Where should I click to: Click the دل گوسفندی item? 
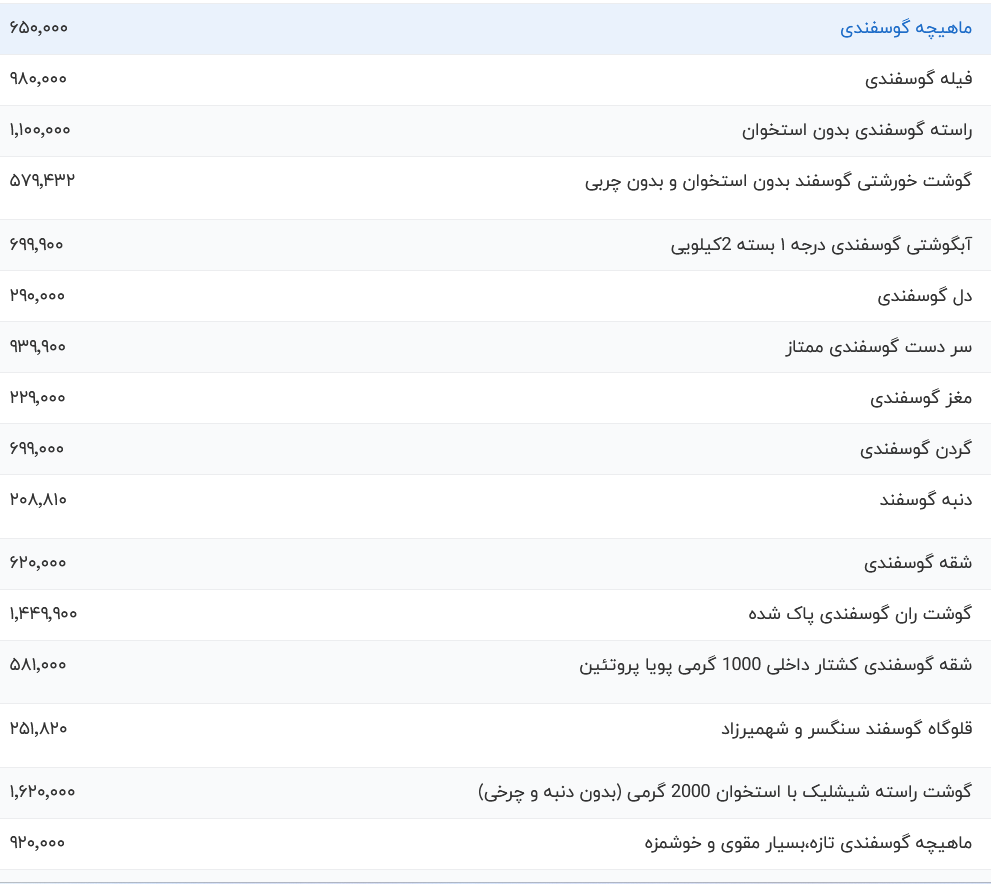click(925, 296)
